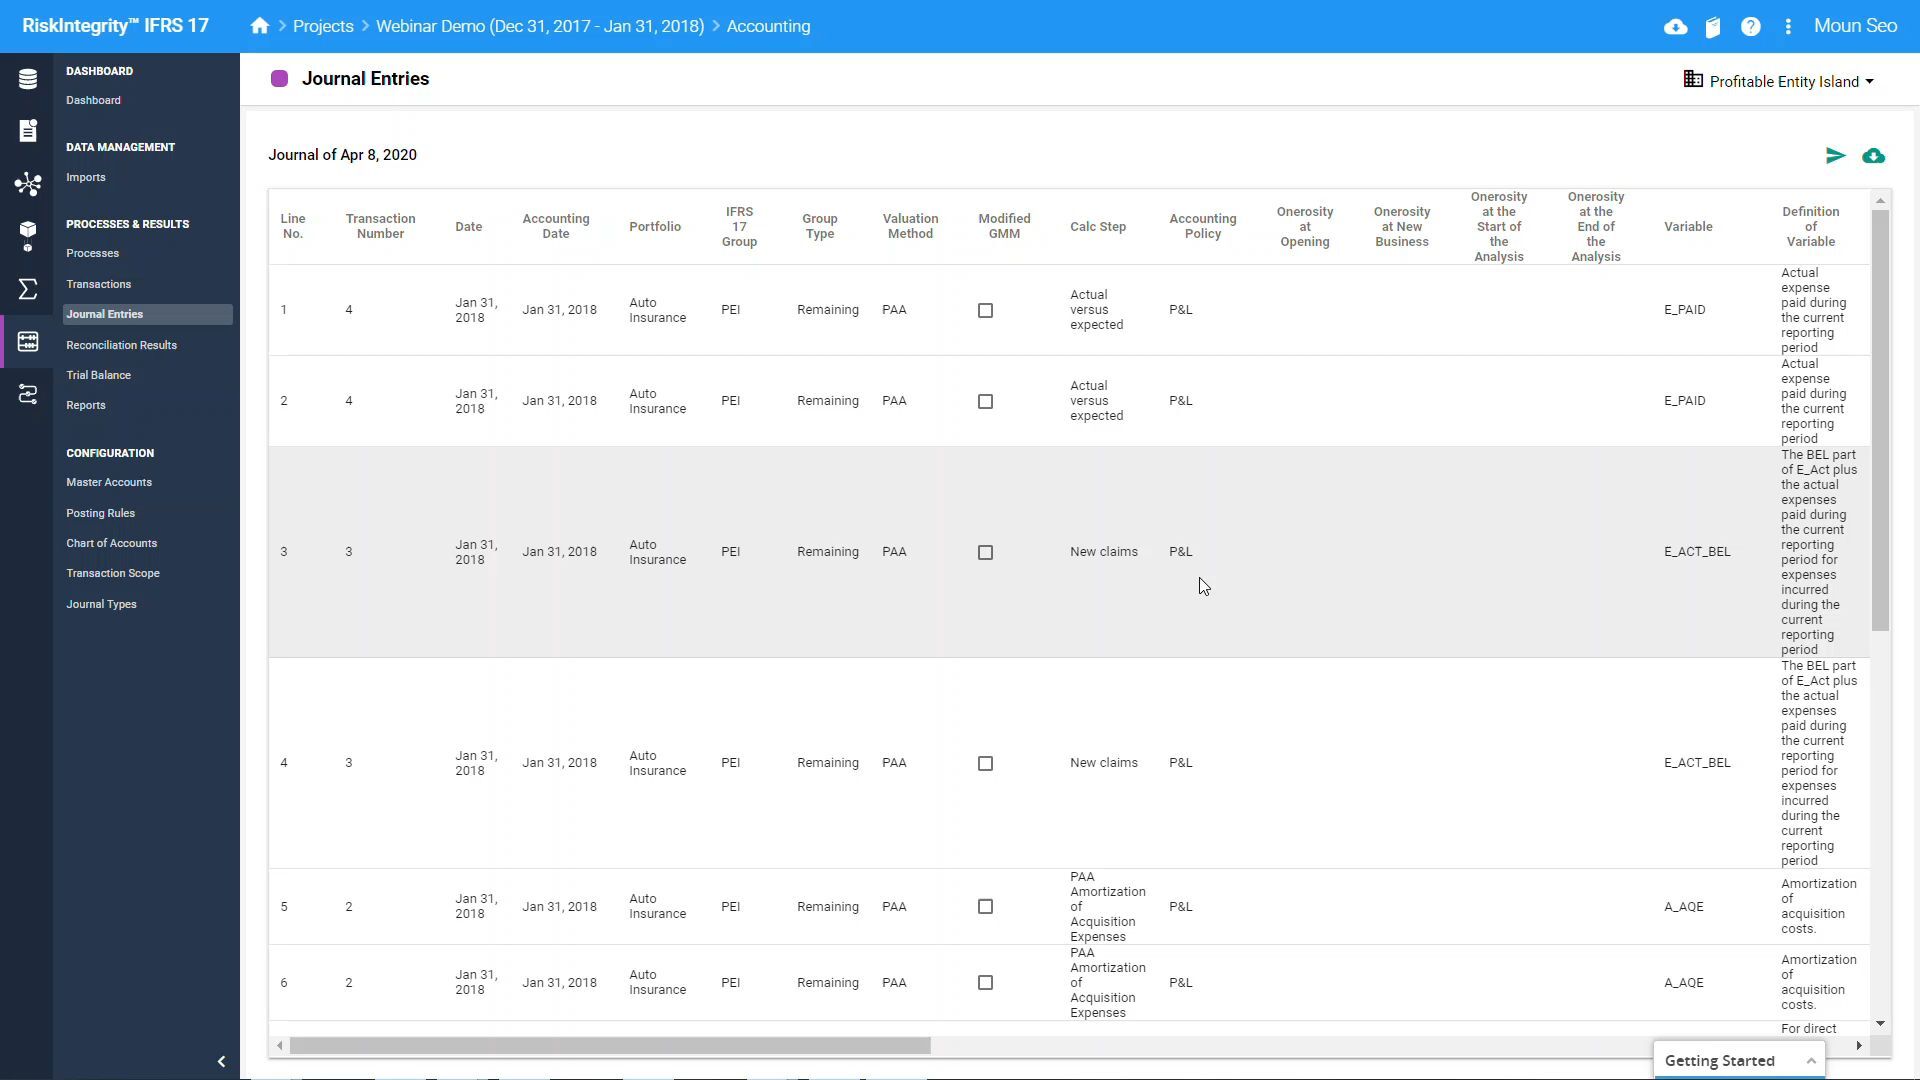The height and width of the screenshot is (1080, 1920).
Task: Expand the Getting Started panel
Action: point(1810,1061)
